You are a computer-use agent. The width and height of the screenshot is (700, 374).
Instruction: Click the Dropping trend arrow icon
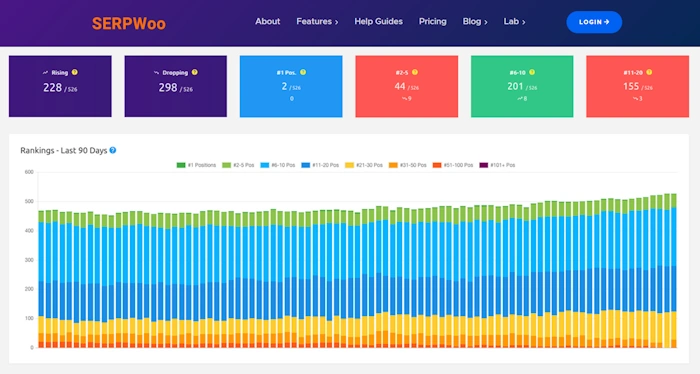click(156, 72)
